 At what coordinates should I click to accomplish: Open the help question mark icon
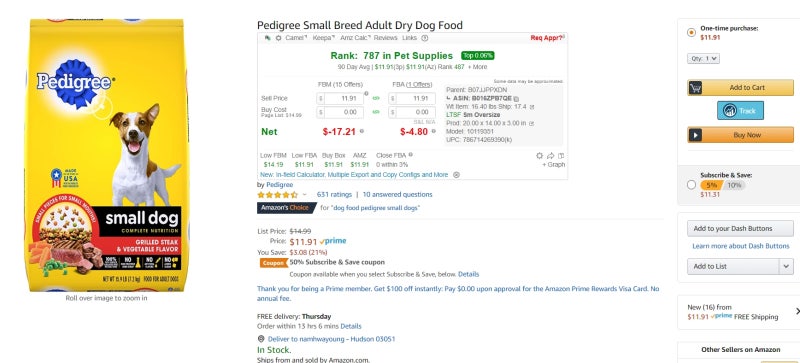click(x=424, y=38)
